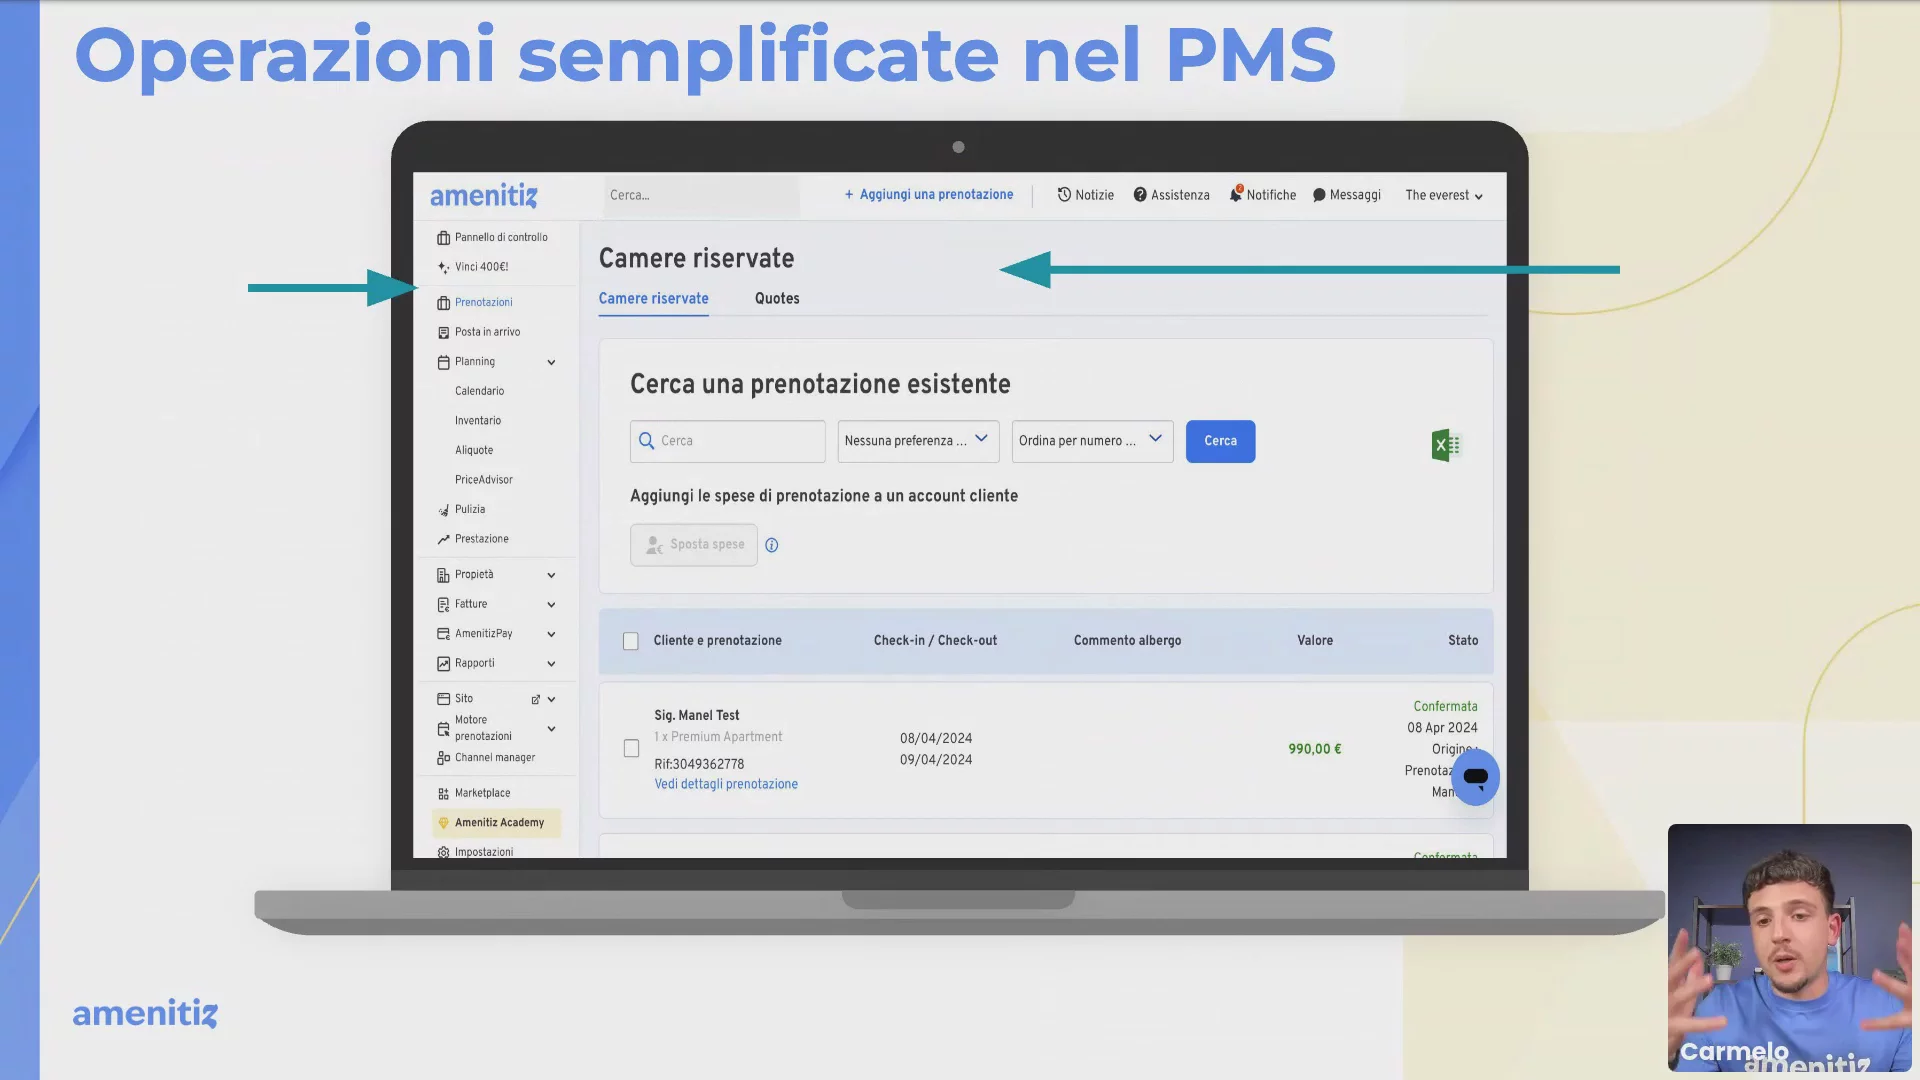Click the Amenitiz Academy diamond icon
The image size is (1920, 1080).
click(443, 823)
